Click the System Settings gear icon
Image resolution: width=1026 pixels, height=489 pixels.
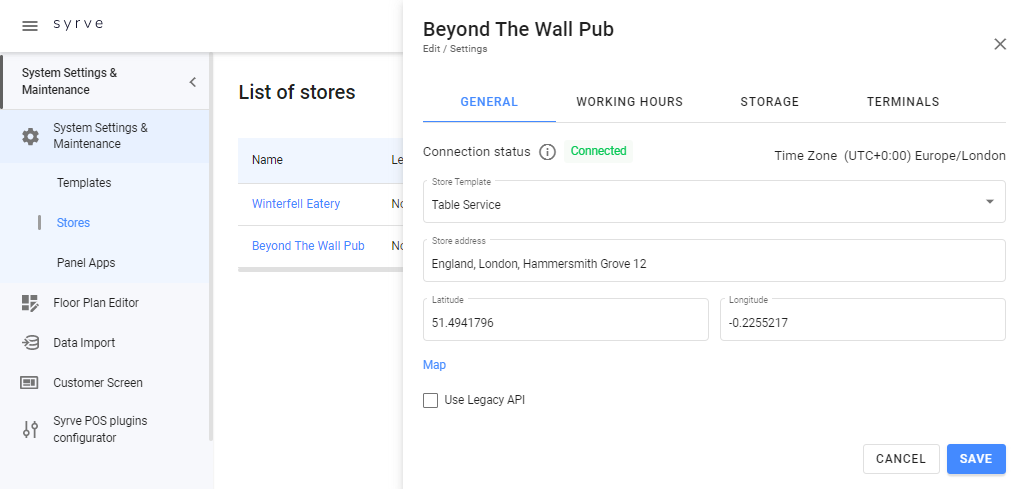(x=30, y=136)
